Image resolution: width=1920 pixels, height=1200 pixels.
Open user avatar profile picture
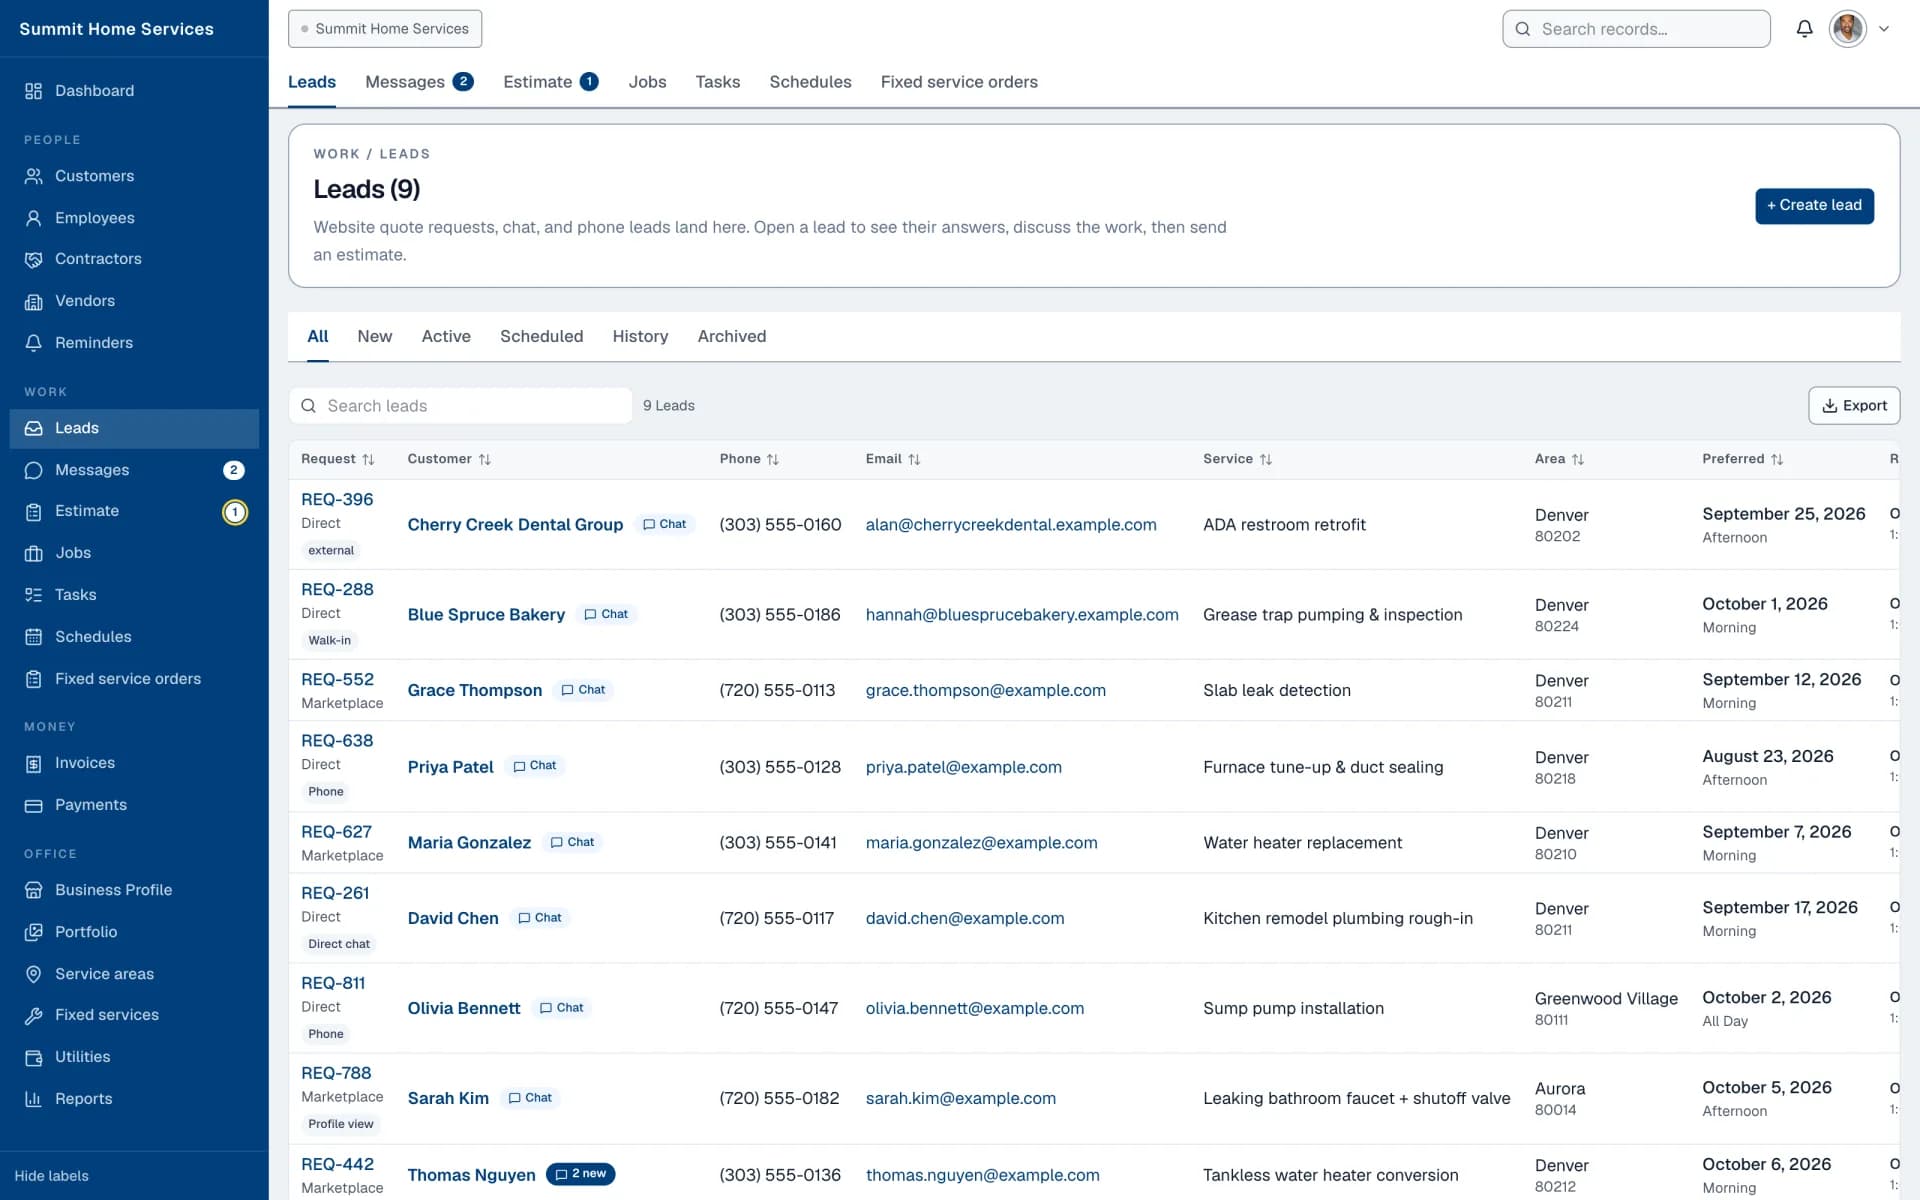click(1847, 29)
